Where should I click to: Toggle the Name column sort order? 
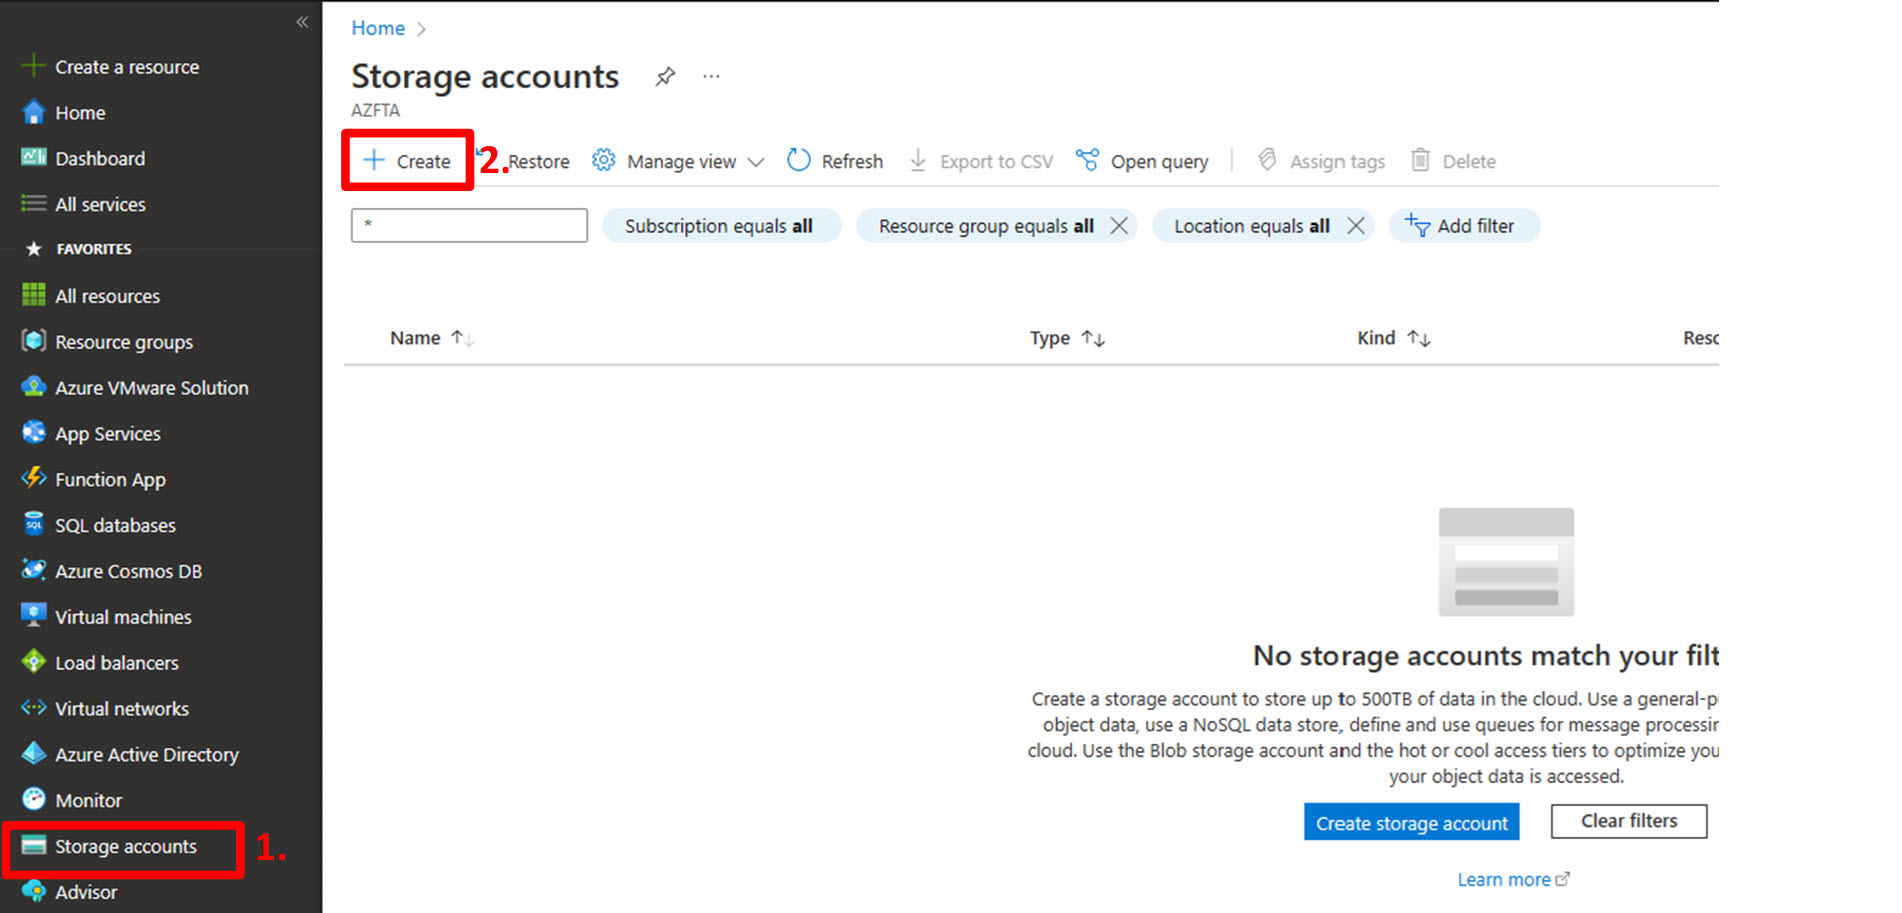[463, 337]
